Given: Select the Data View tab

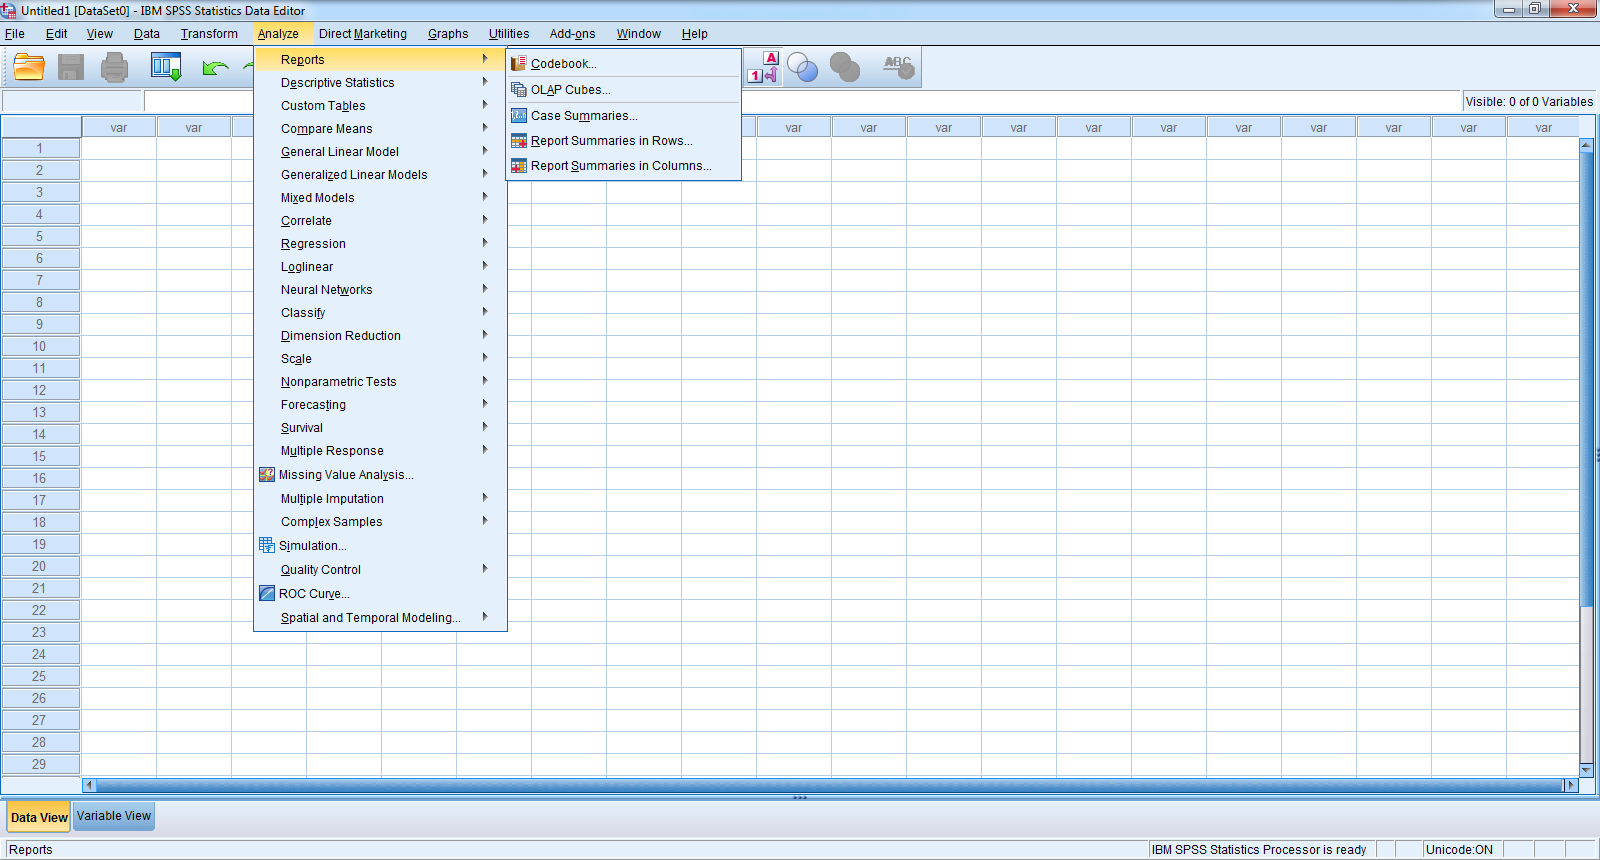Looking at the screenshot, I should coord(39,817).
